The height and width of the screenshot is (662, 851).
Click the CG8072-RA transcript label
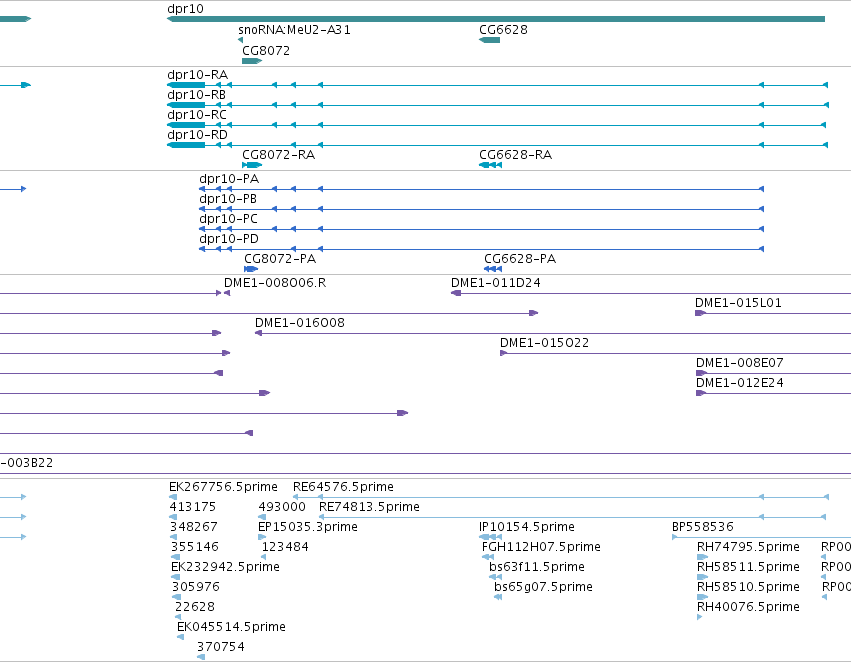(x=278, y=155)
